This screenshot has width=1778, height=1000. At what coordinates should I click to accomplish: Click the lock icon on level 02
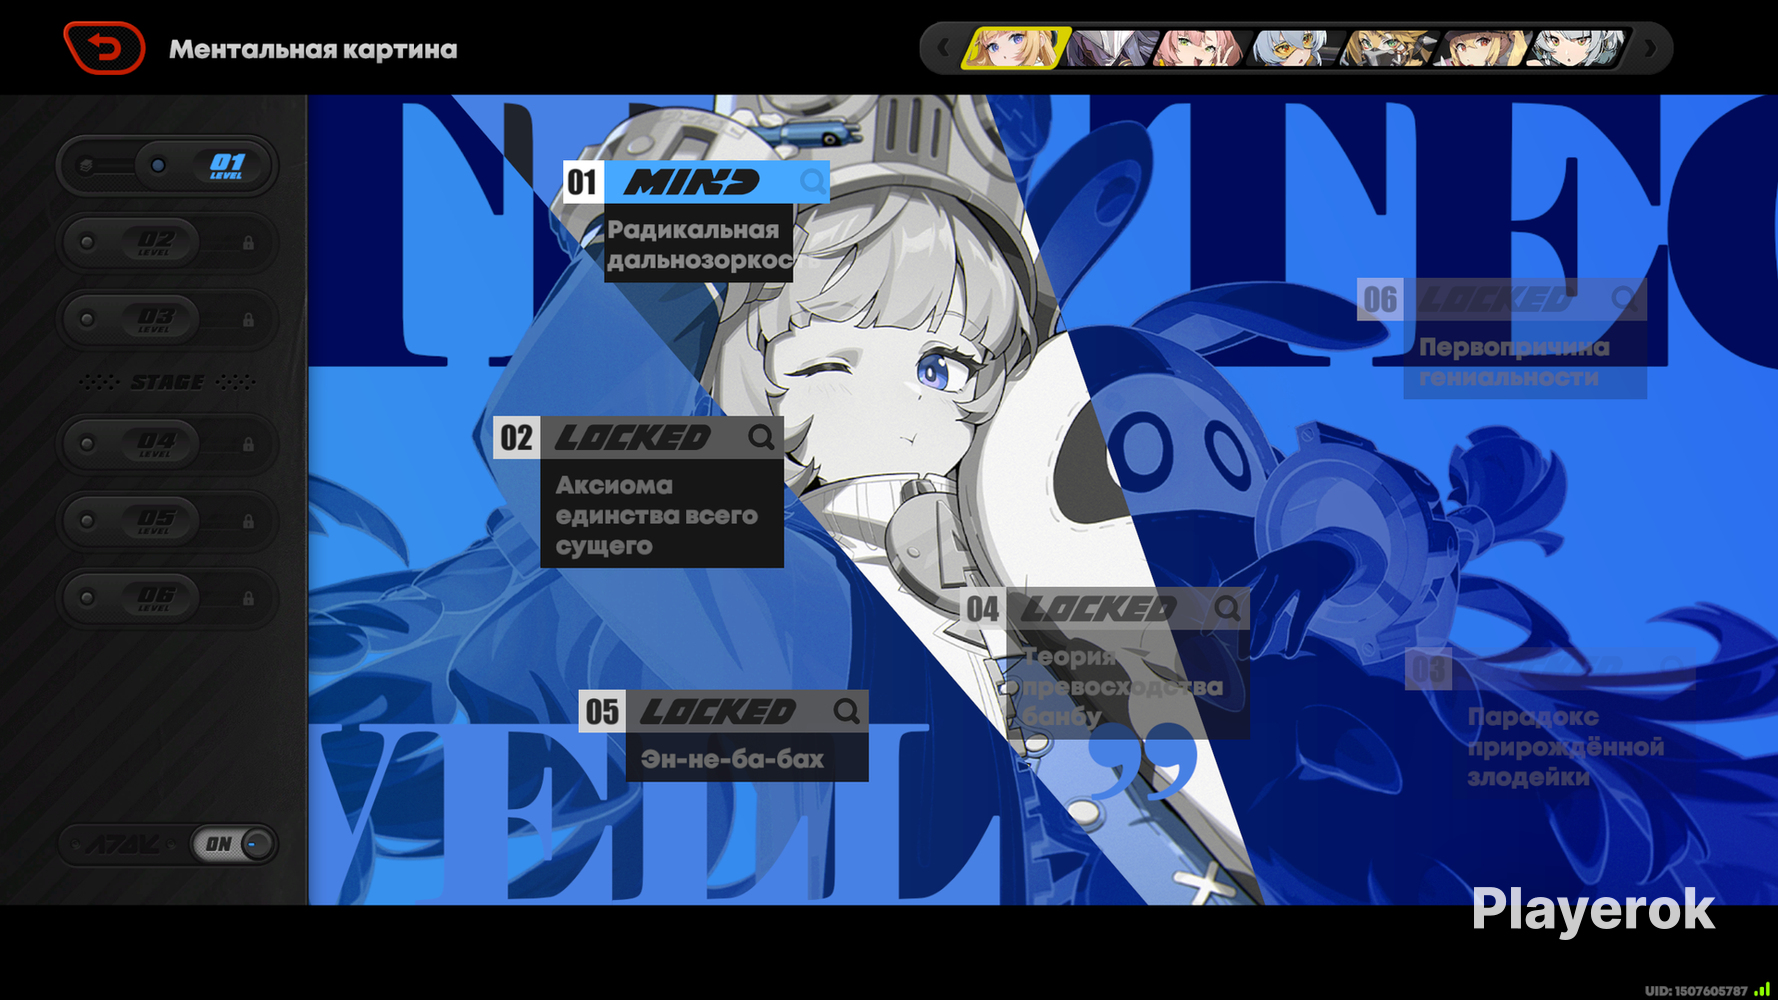coord(248,242)
